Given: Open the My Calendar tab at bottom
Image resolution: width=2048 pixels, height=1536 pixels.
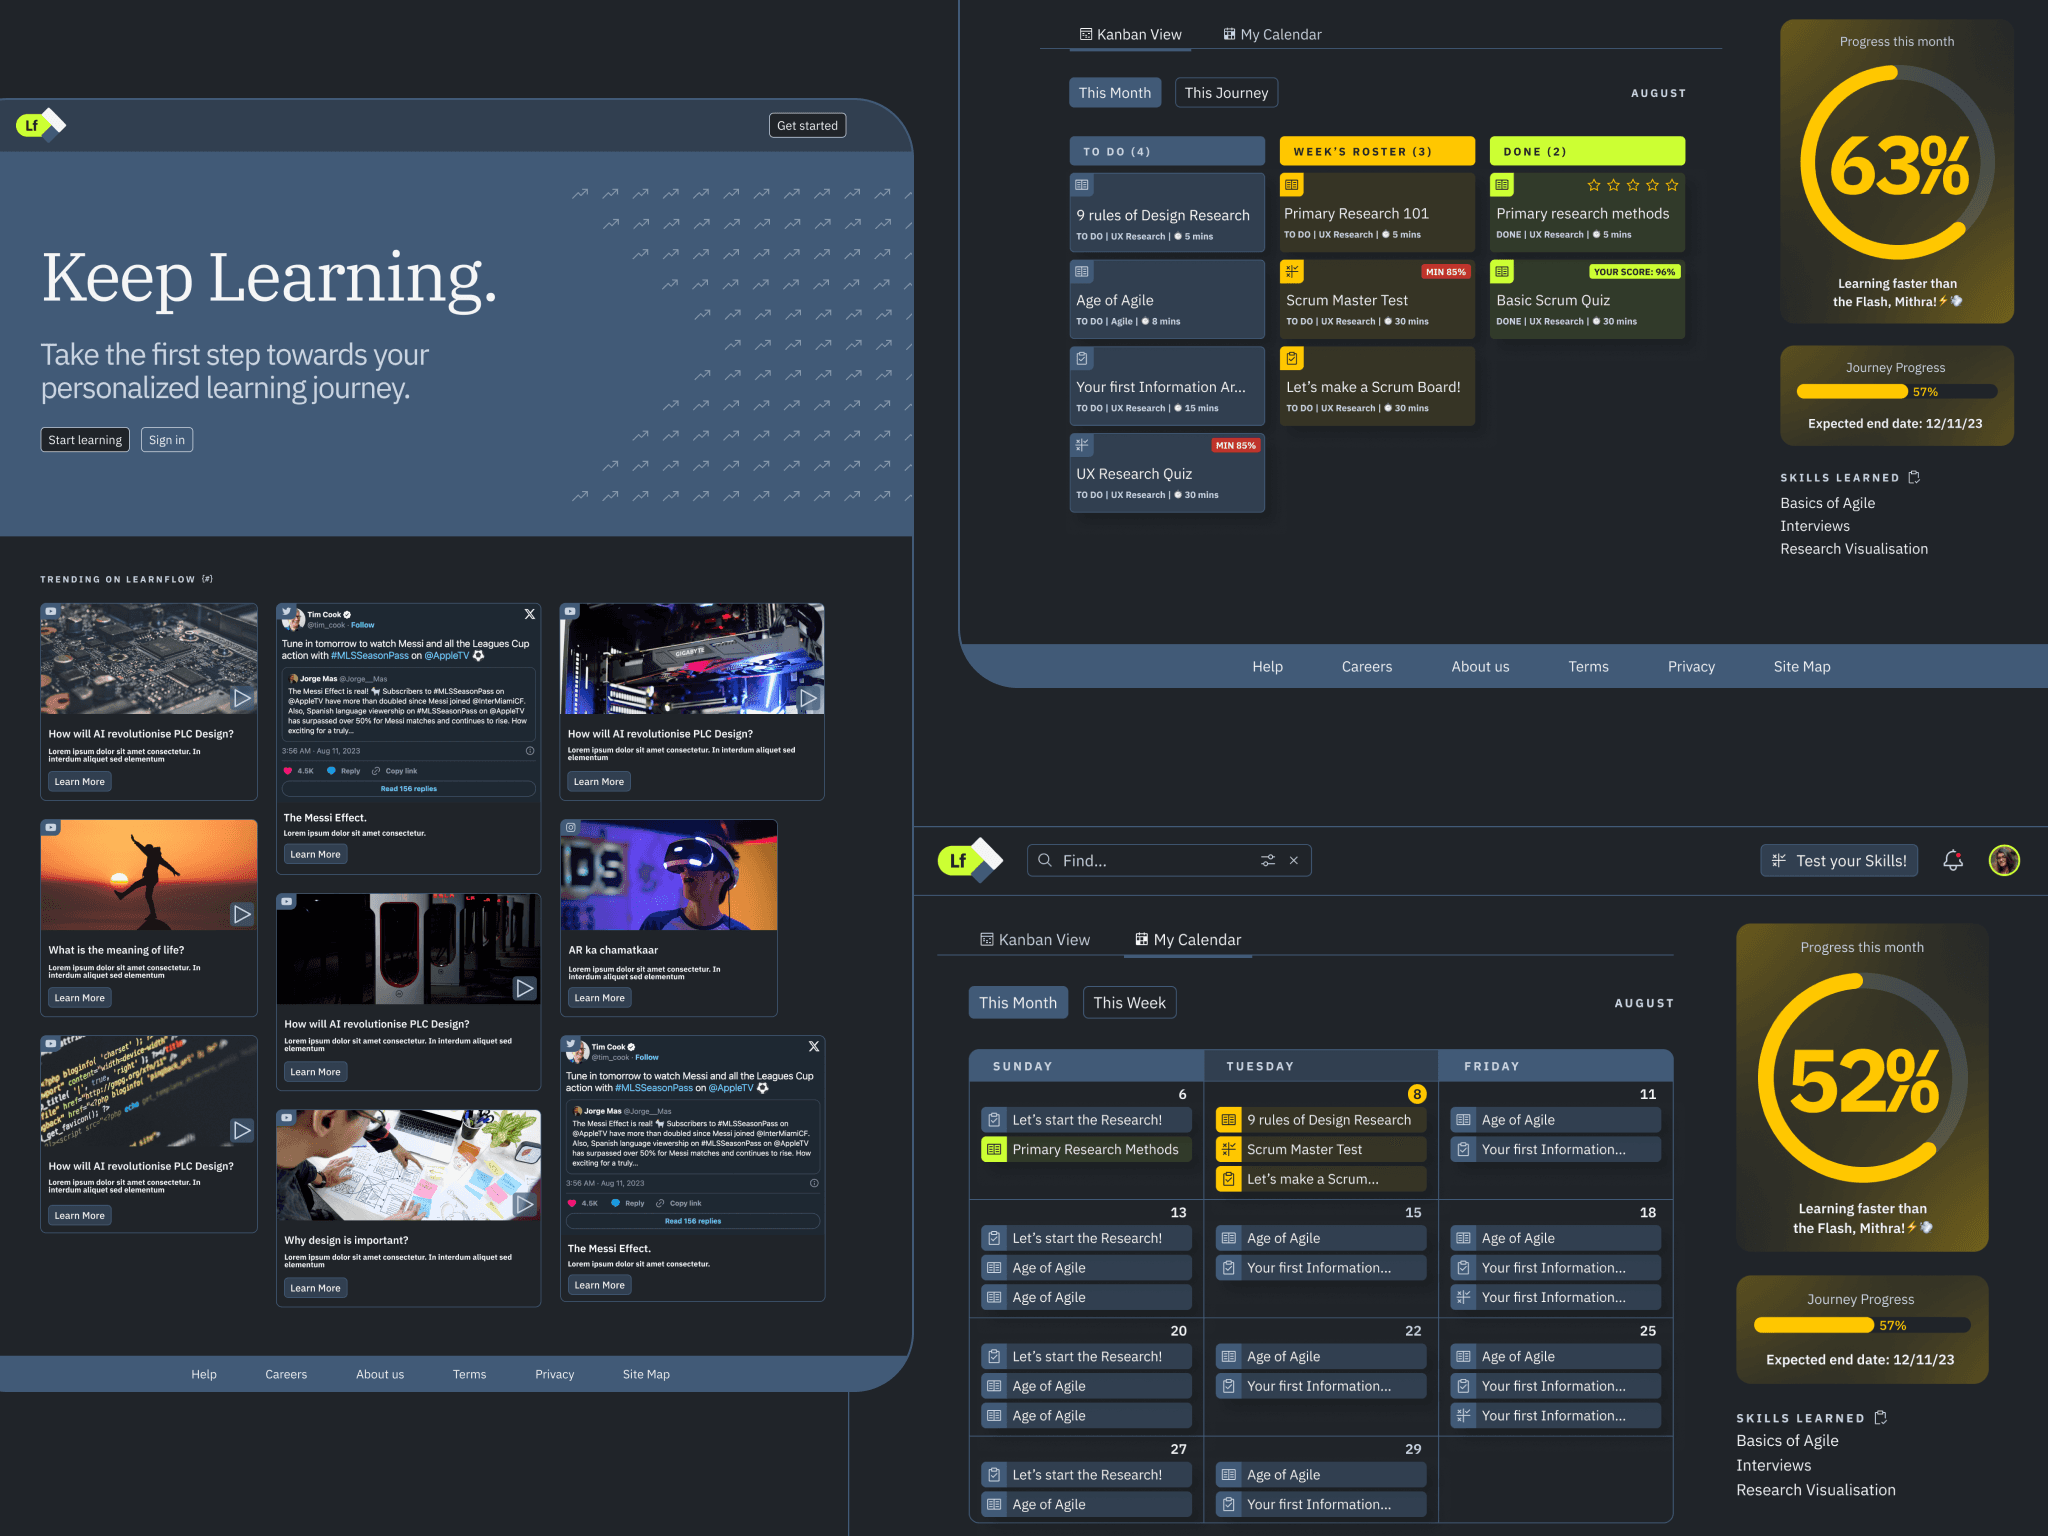Looking at the screenshot, I should [1187, 940].
